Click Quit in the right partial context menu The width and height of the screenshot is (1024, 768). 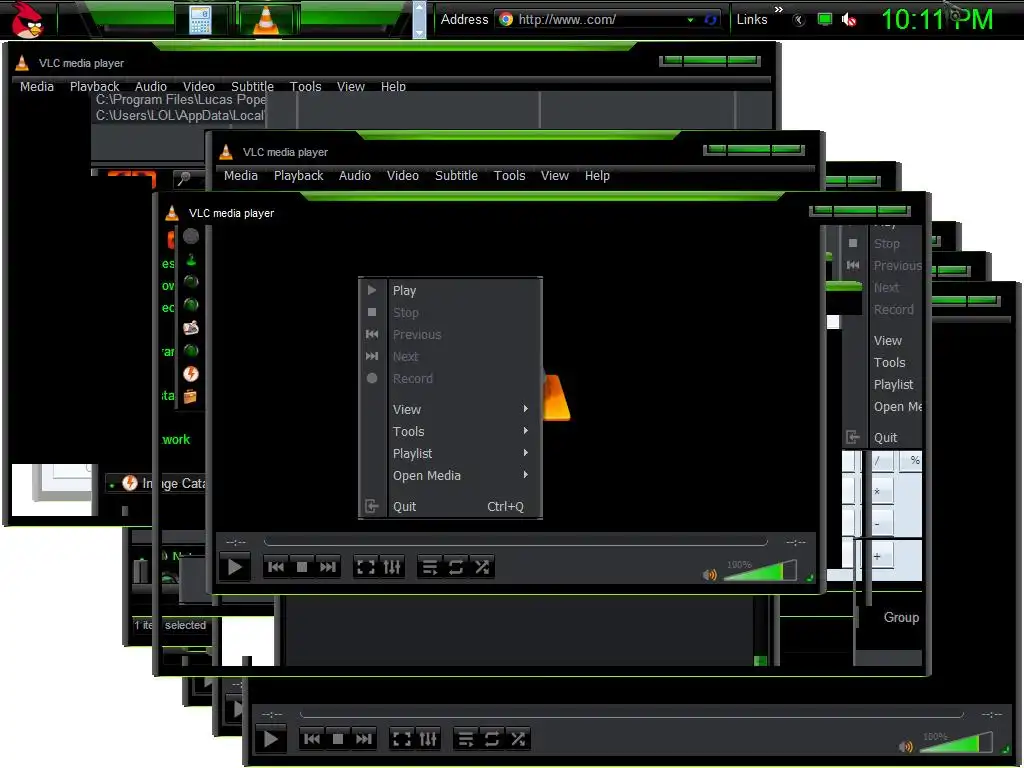[x=885, y=438]
